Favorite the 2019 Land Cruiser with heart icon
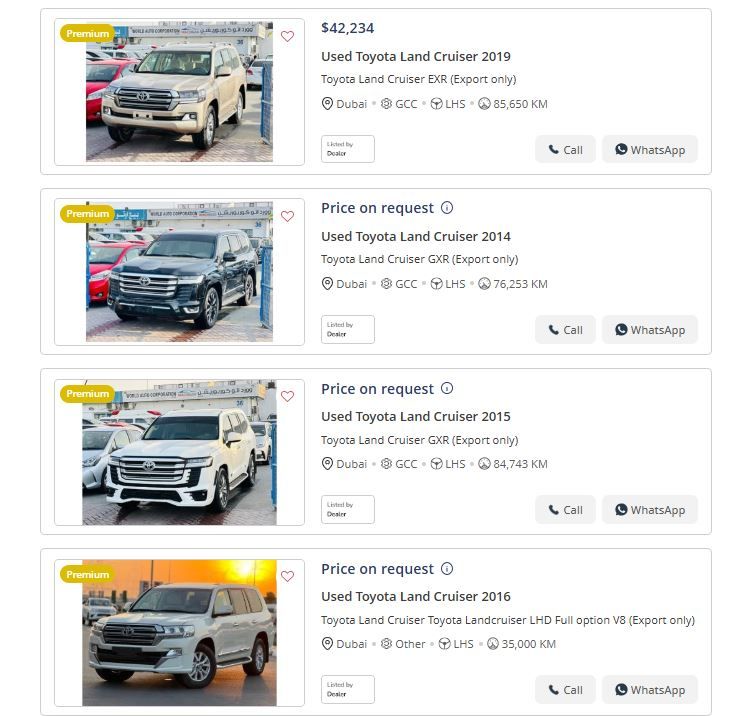756x716 pixels. point(287,36)
